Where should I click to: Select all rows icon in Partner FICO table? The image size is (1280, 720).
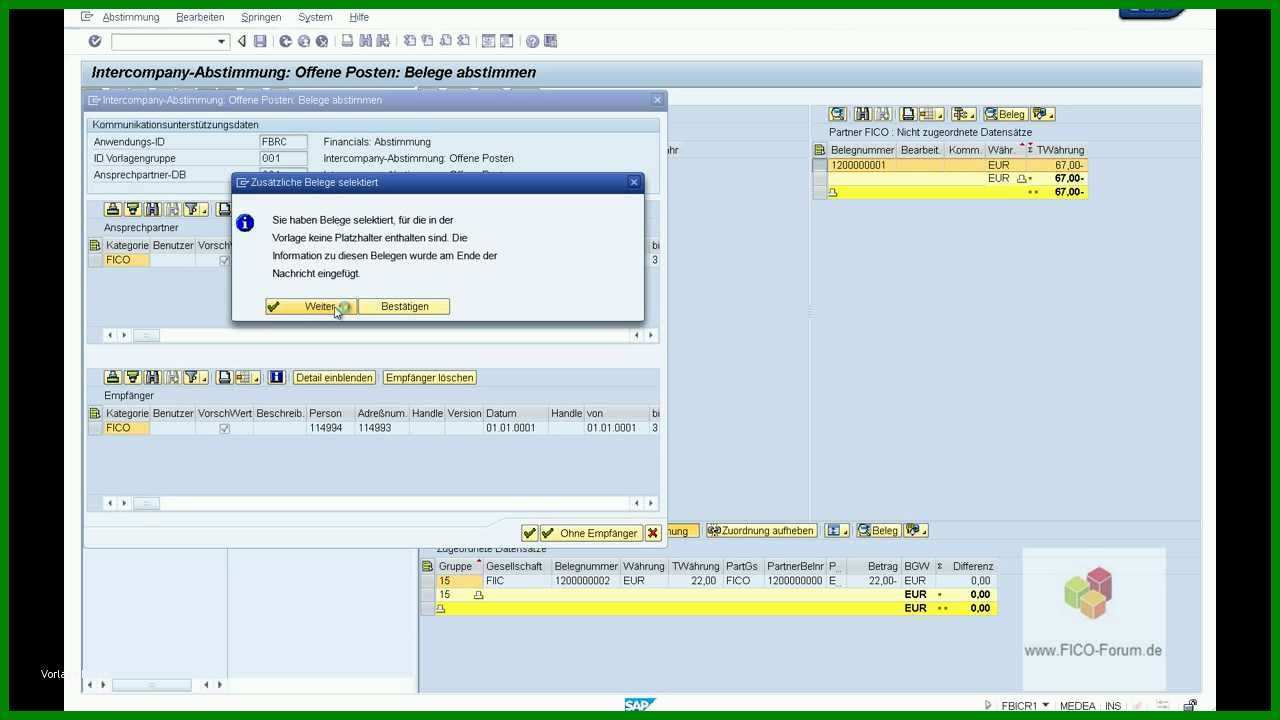[820, 150]
